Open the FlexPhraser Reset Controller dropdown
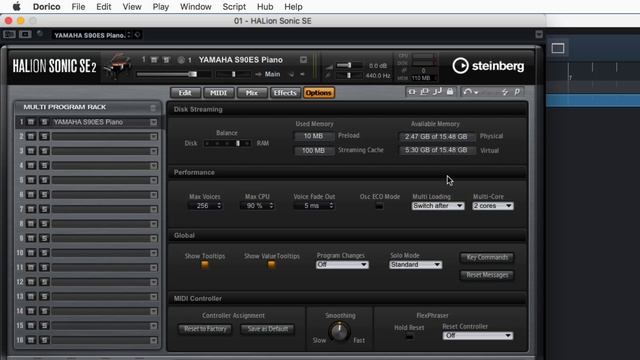The height and width of the screenshot is (360, 640). 478,336
